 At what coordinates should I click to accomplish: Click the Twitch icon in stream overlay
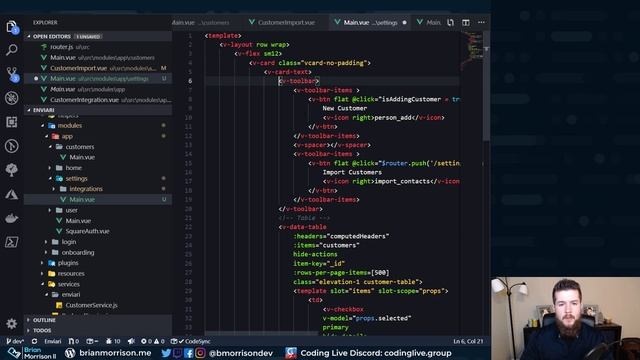pyautogui.click(x=177, y=353)
